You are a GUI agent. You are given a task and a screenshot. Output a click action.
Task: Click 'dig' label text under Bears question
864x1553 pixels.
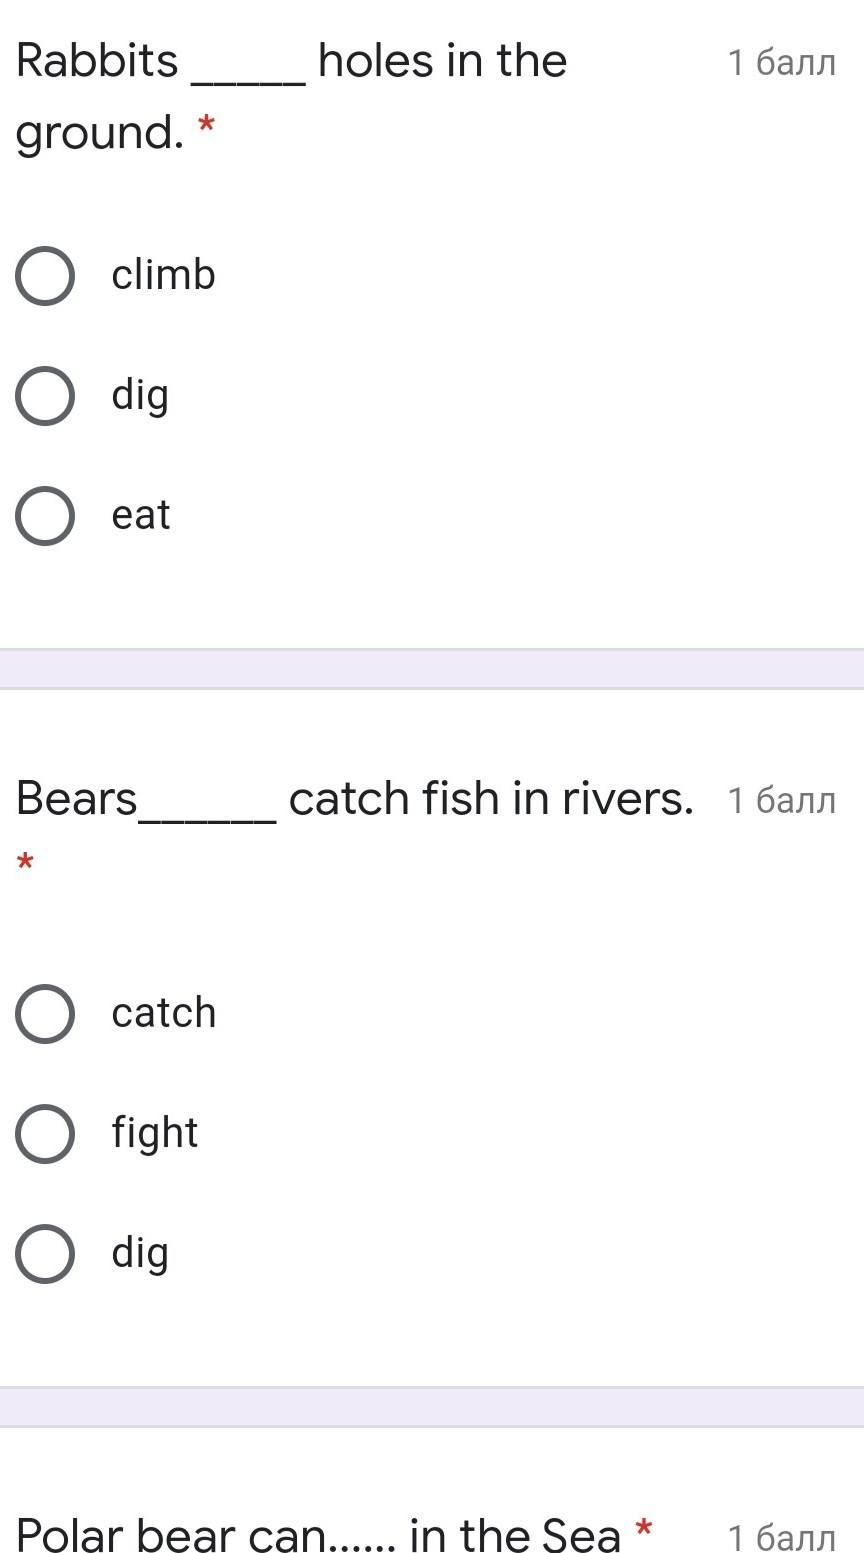click(x=140, y=1254)
